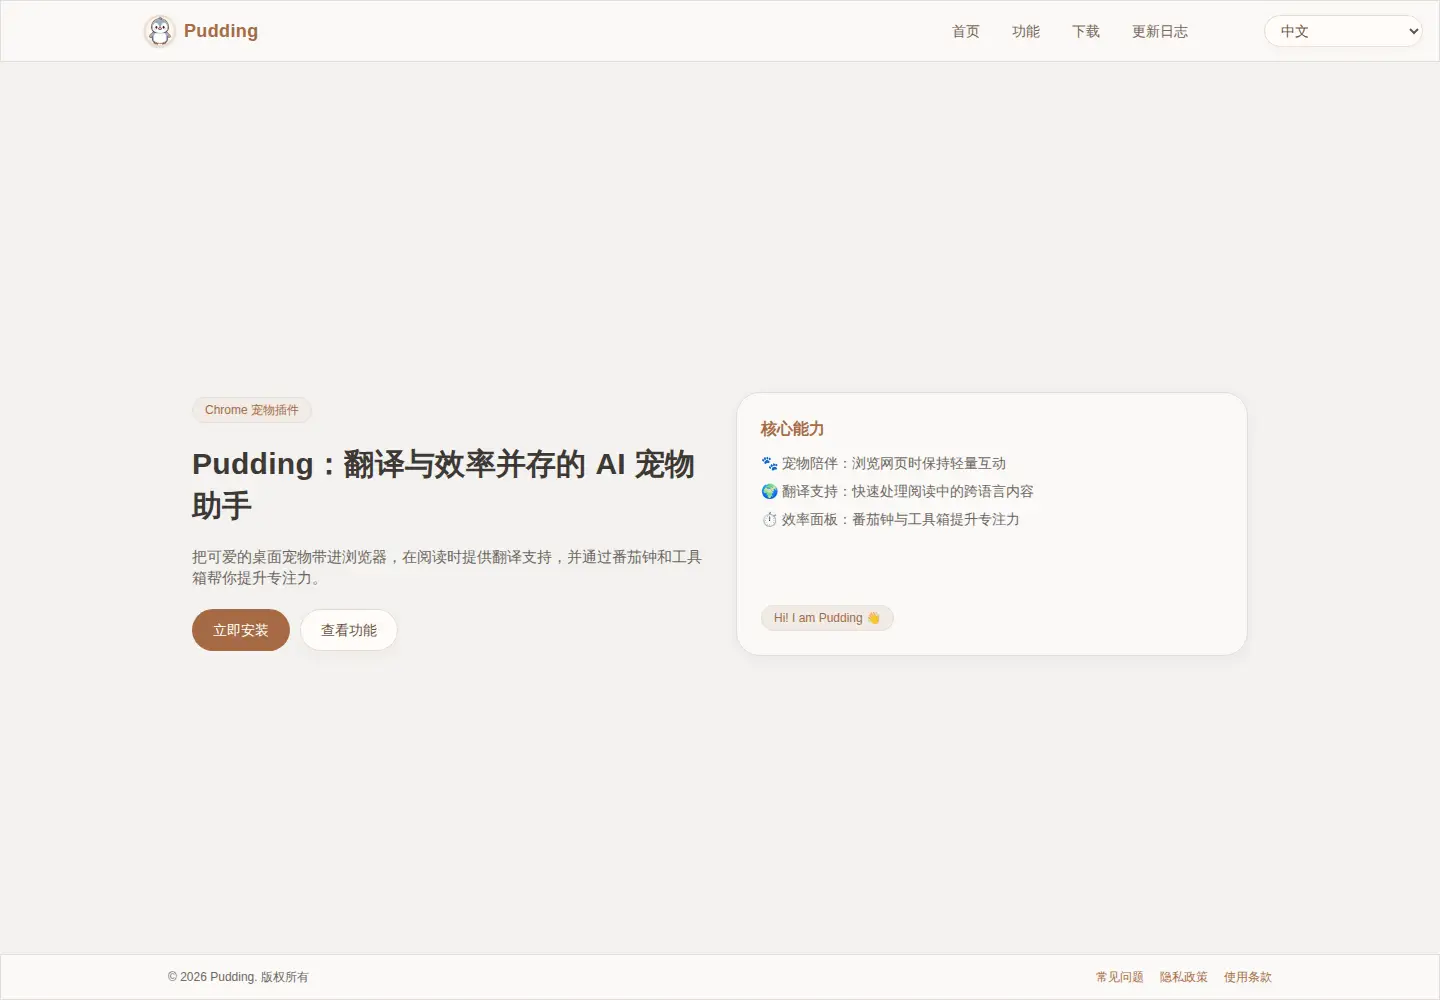Click the 核心能力 heading
1440x1000 pixels.
tap(792, 429)
